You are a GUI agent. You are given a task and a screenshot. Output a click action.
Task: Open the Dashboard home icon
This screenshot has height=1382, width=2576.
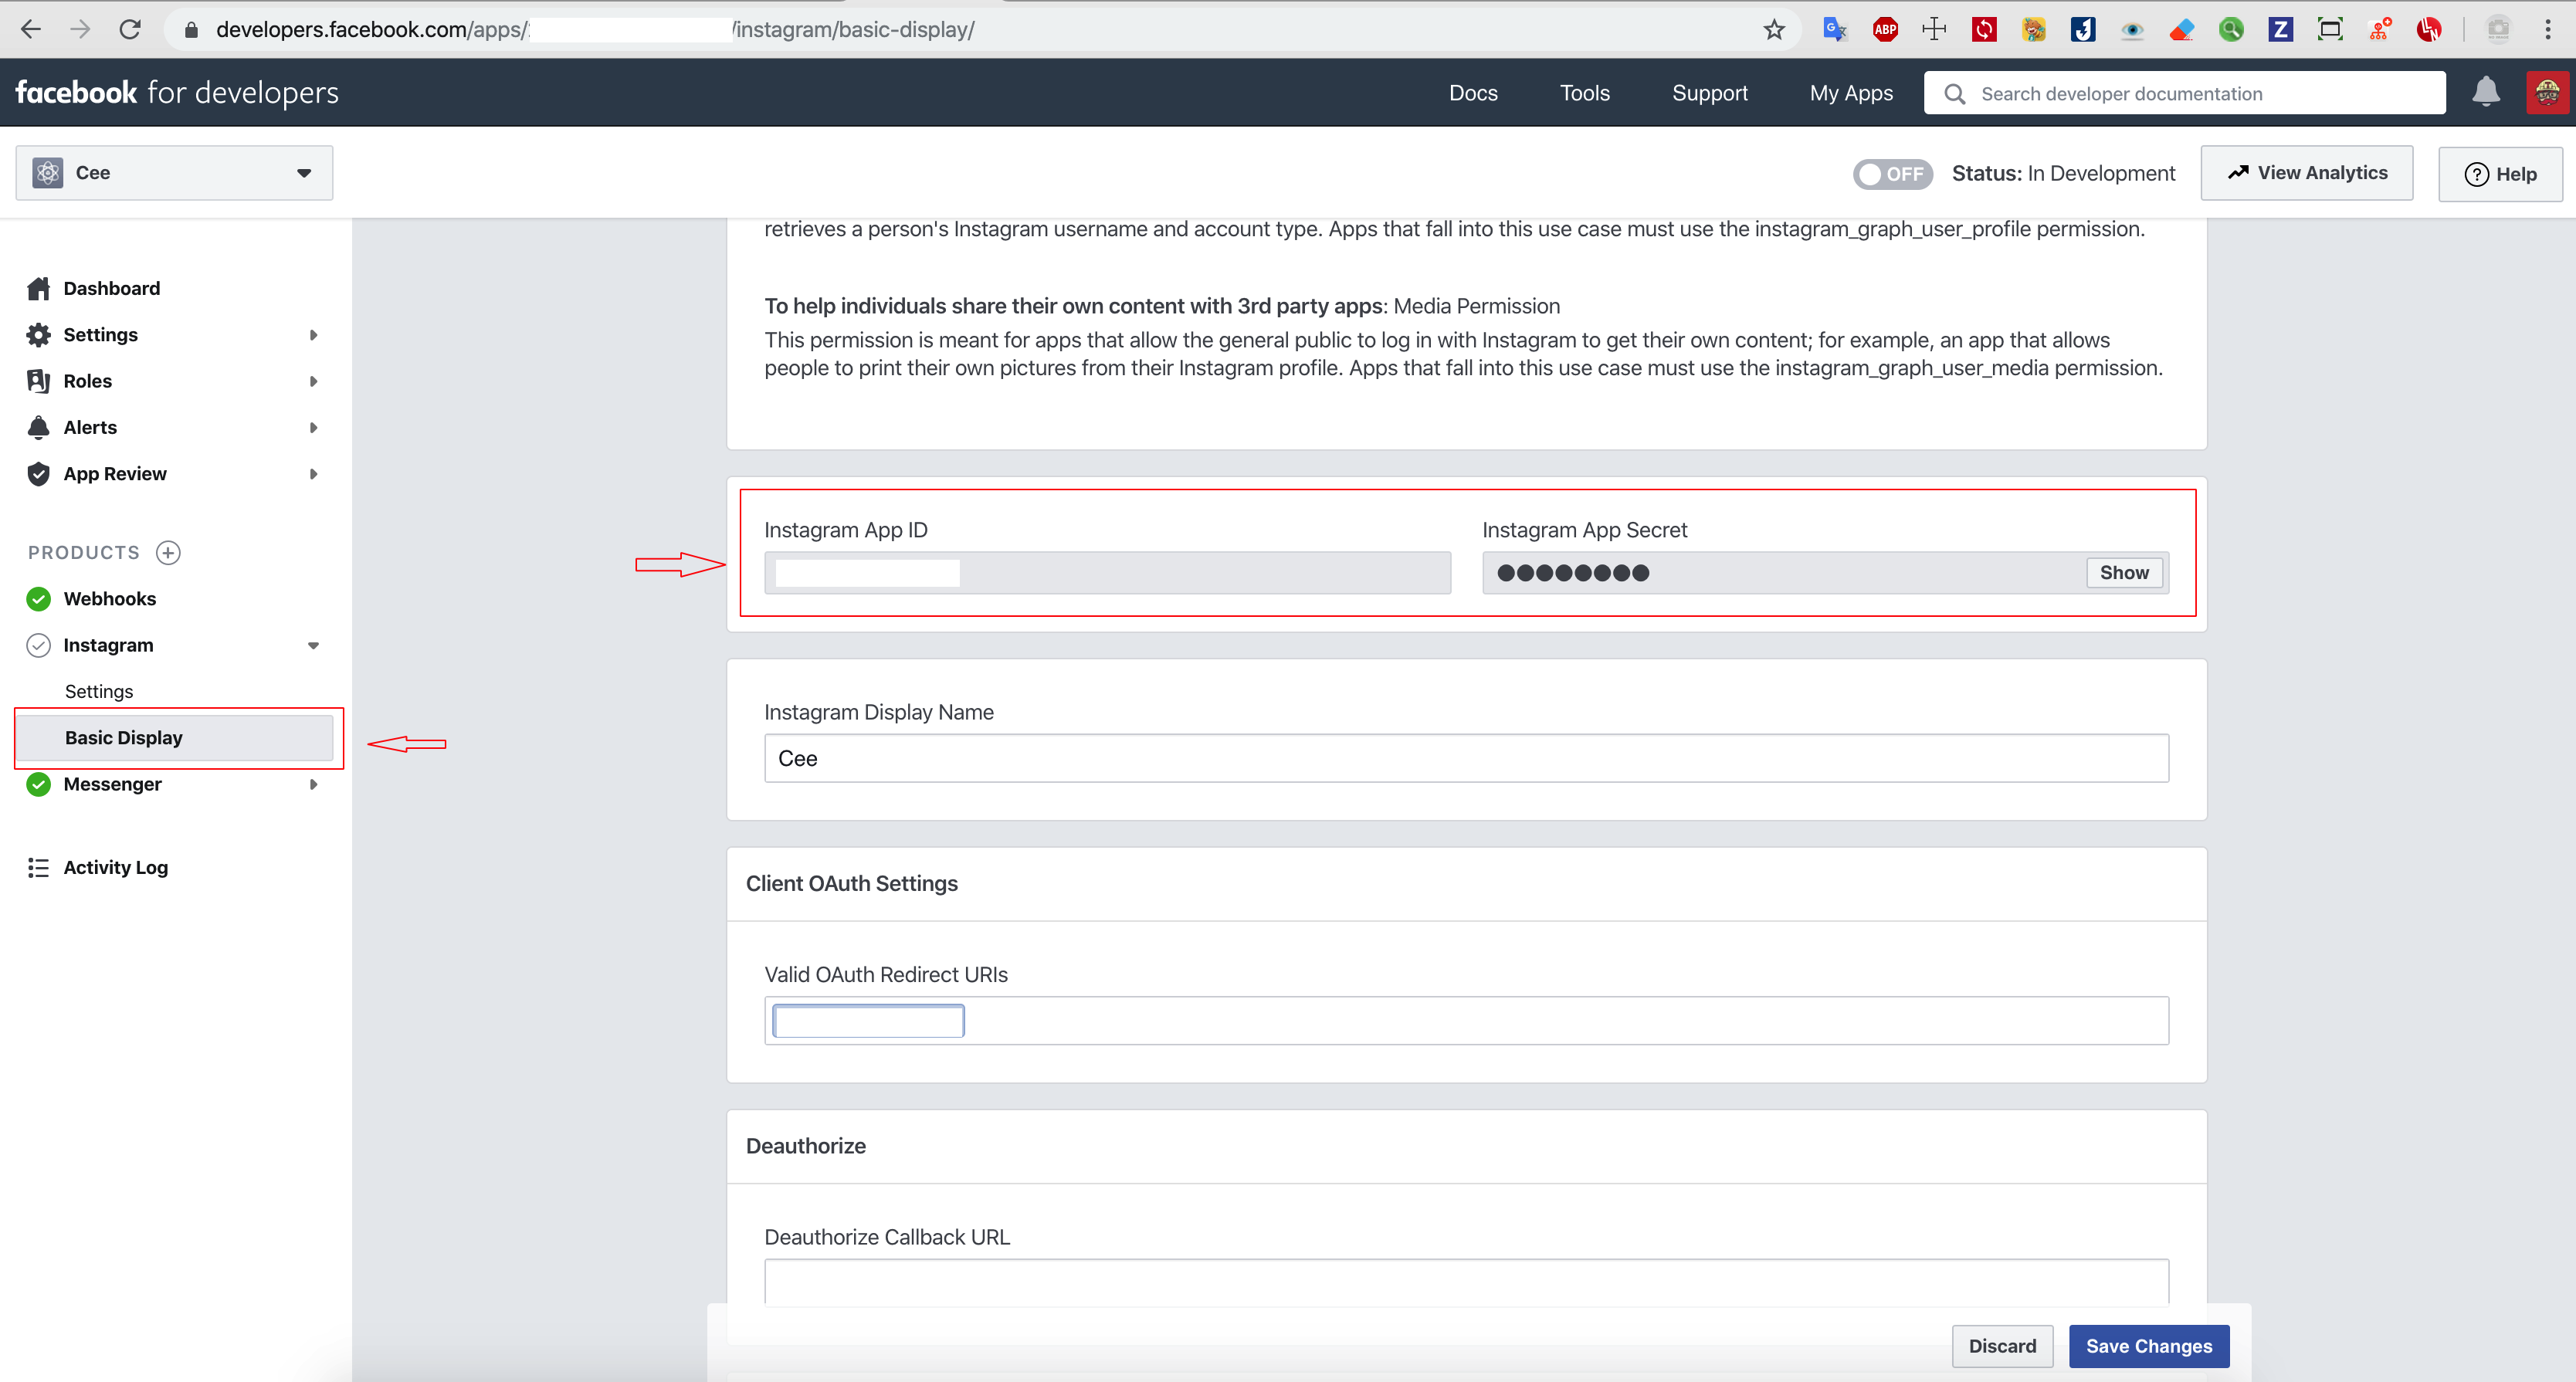[x=39, y=289]
